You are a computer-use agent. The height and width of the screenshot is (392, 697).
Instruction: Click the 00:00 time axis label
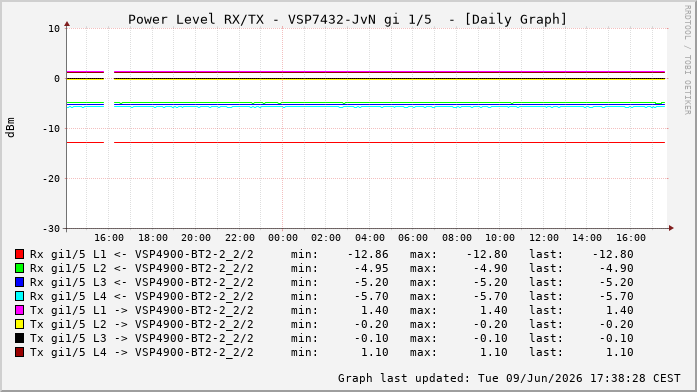283,238
